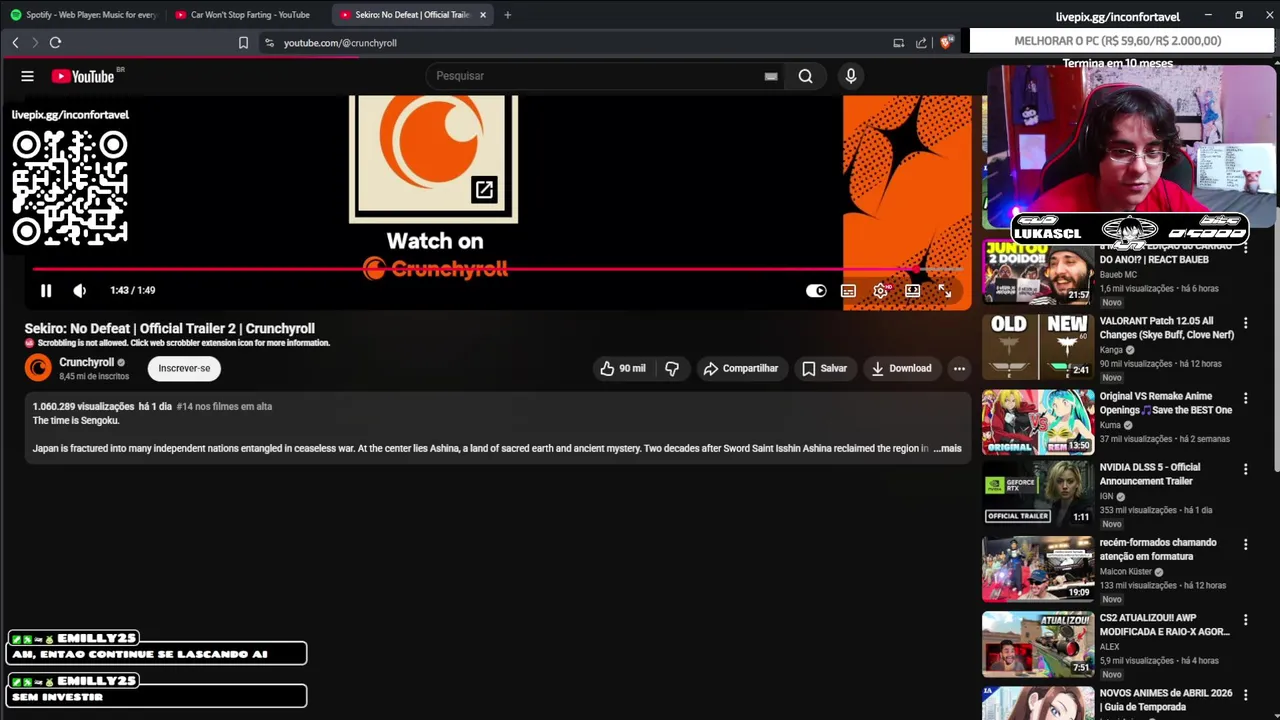This screenshot has width=1280, height=720.
Task: Switch player to theater mode
Action: (x=912, y=291)
